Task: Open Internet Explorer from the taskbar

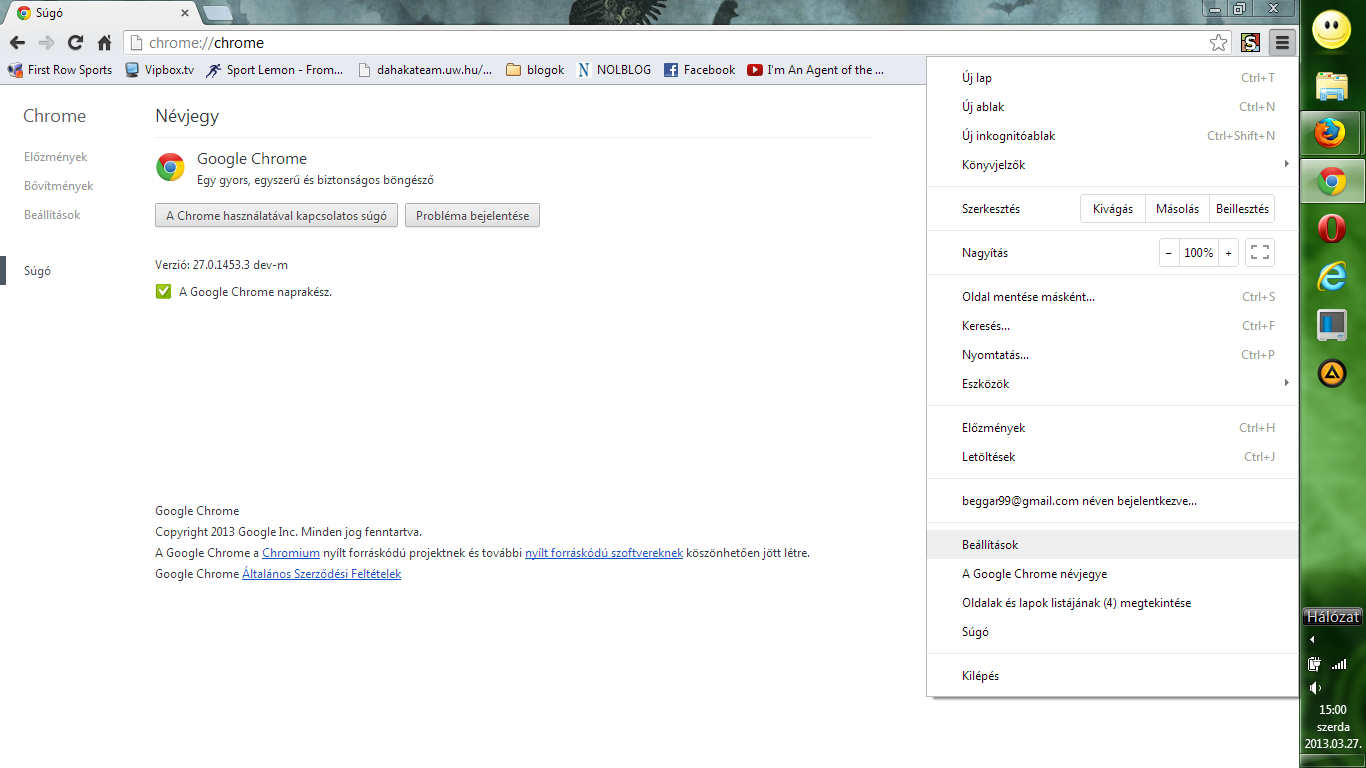Action: [x=1332, y=277]
